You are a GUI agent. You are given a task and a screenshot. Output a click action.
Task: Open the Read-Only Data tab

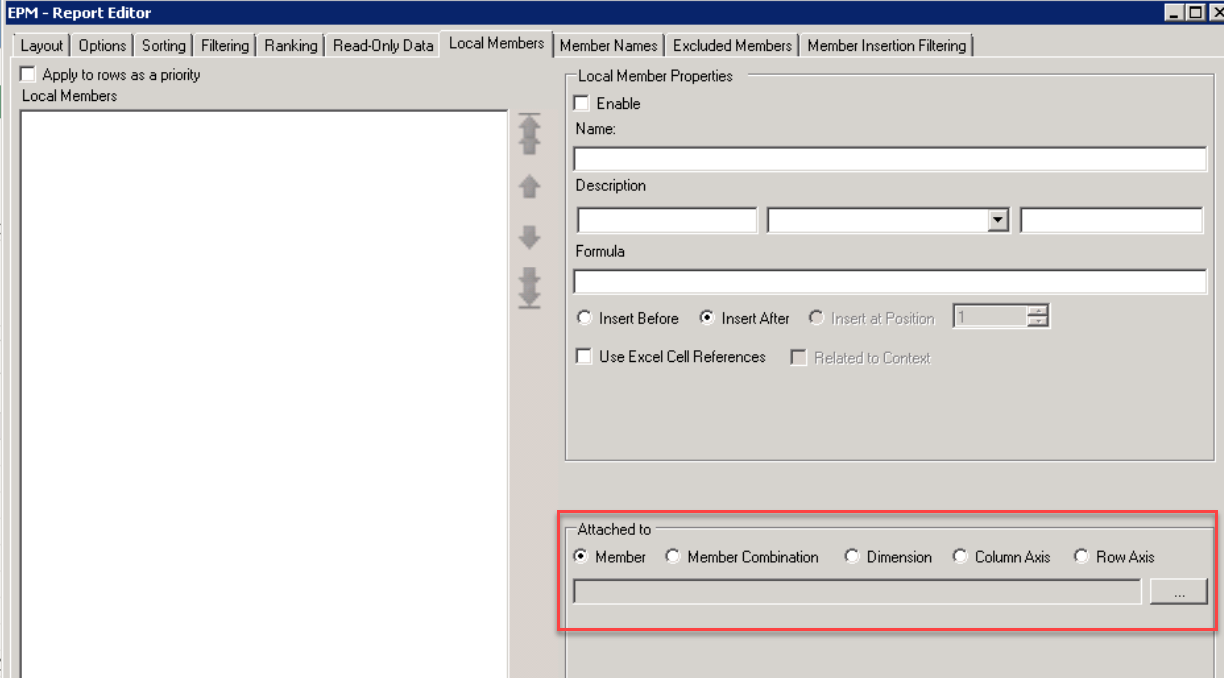point(383,45)
